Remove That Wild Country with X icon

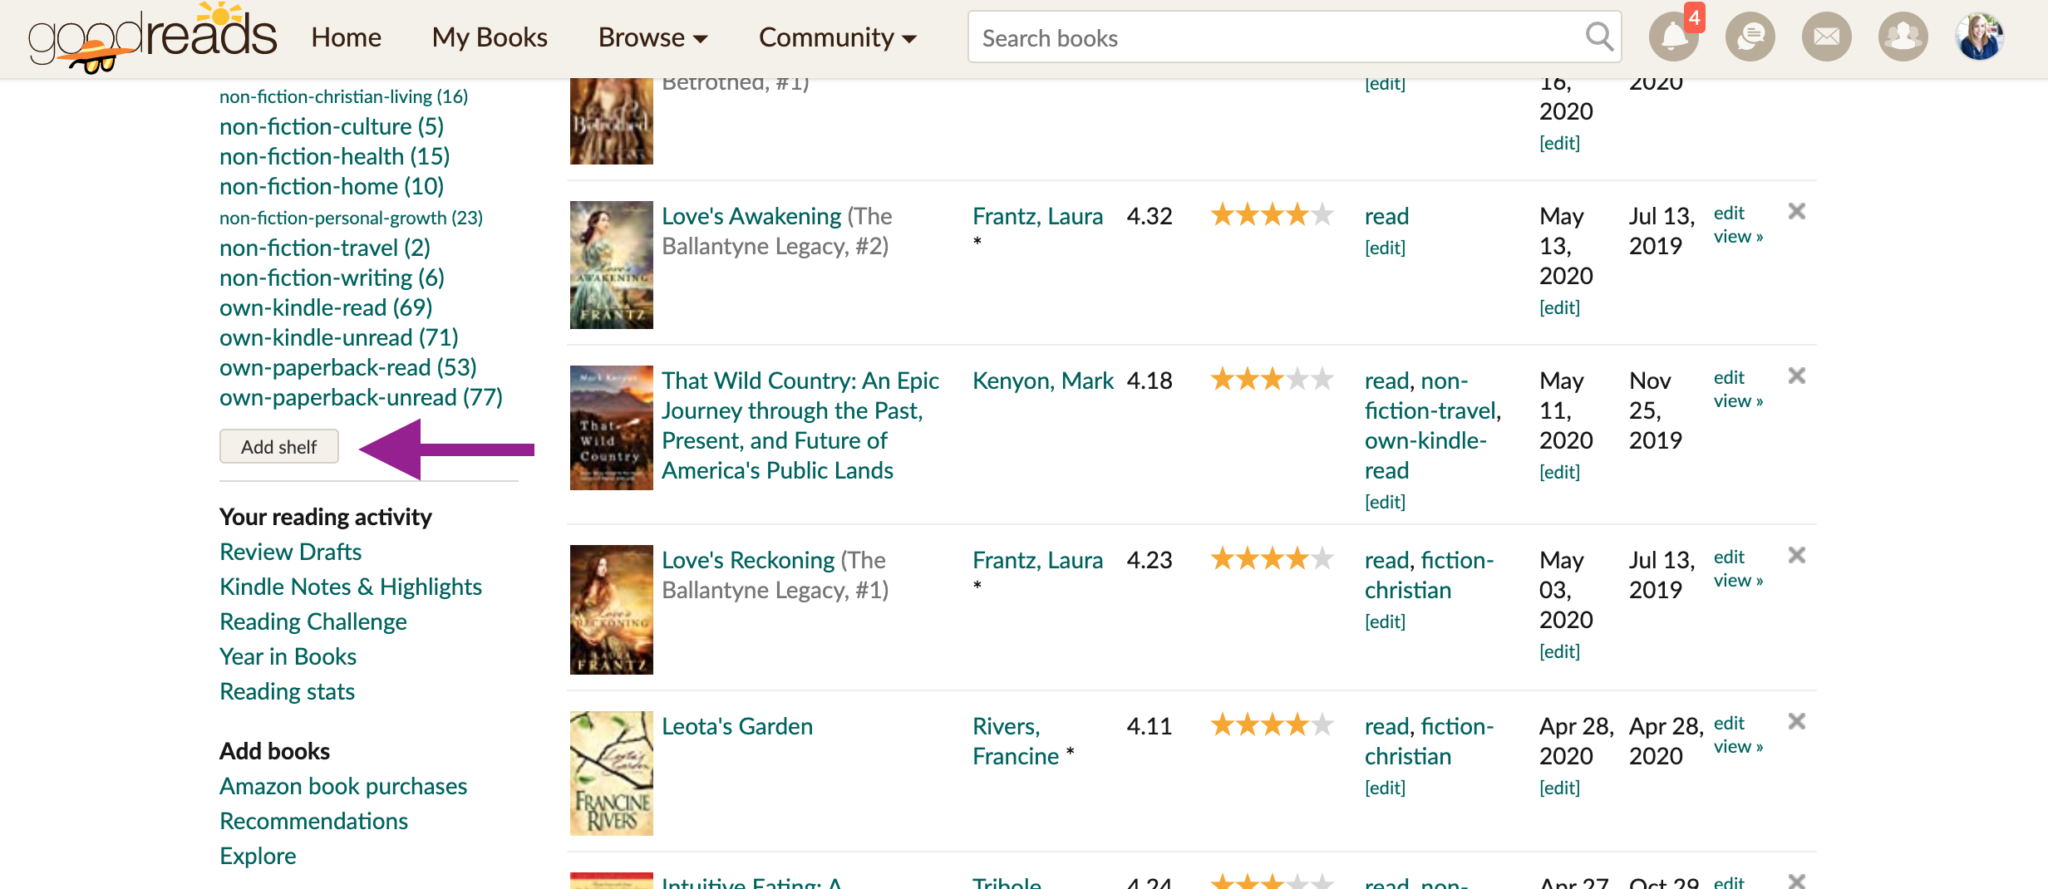click(x=1797, y=376)
